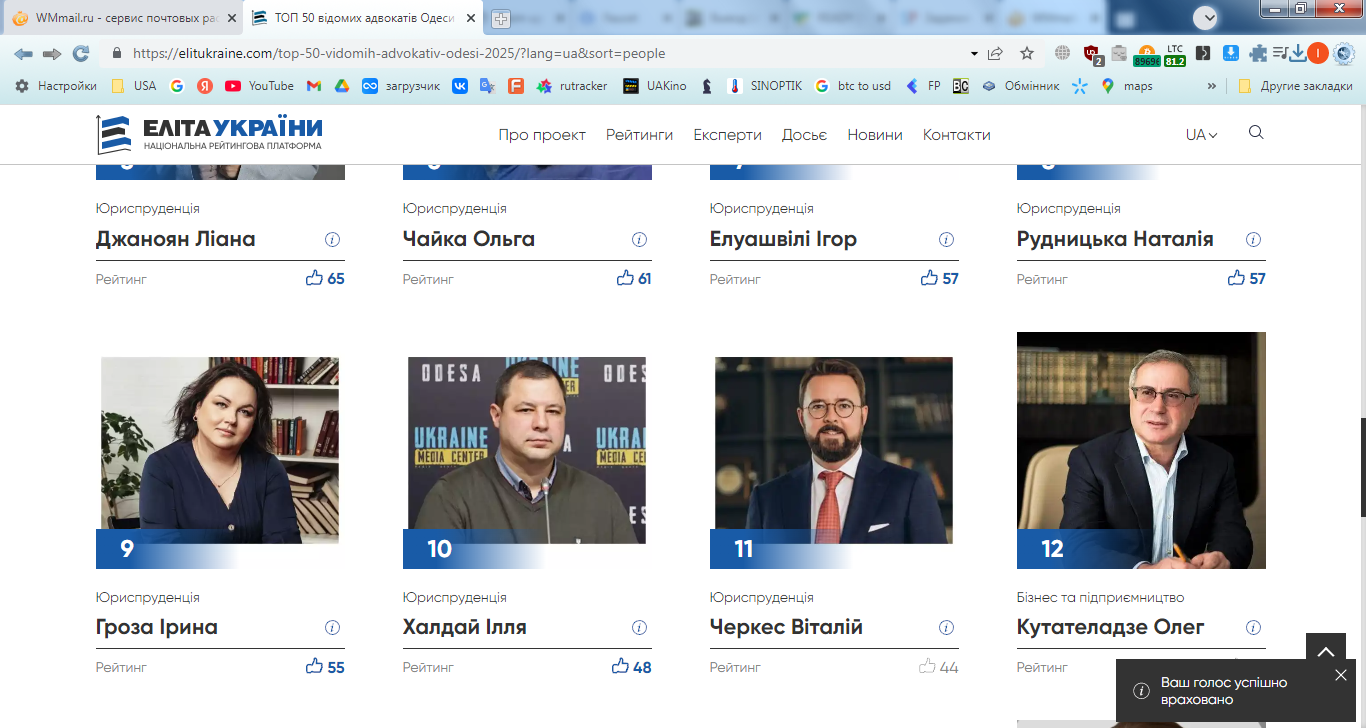Click the share page icon in address bar
The height and width of the screenshot is (728, 1366).
coord(995,53)
